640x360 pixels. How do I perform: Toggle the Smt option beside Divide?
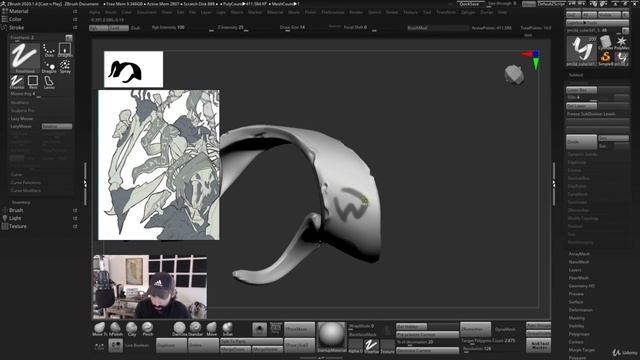pyautogui.click(x=613, y=138)
